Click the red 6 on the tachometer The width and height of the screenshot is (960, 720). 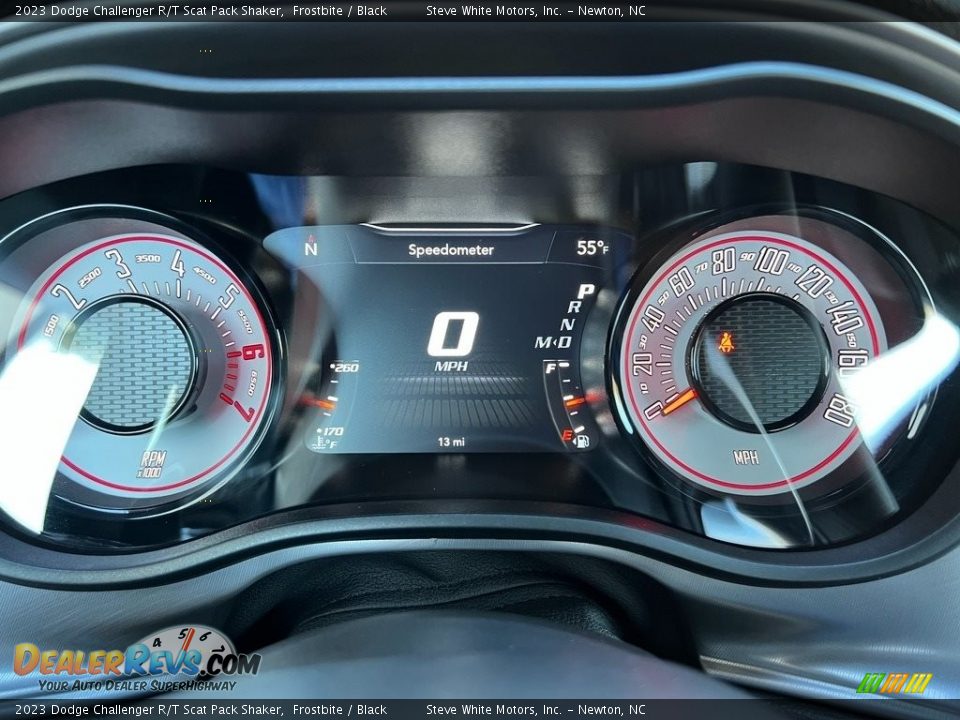click(x=252, y=353)
